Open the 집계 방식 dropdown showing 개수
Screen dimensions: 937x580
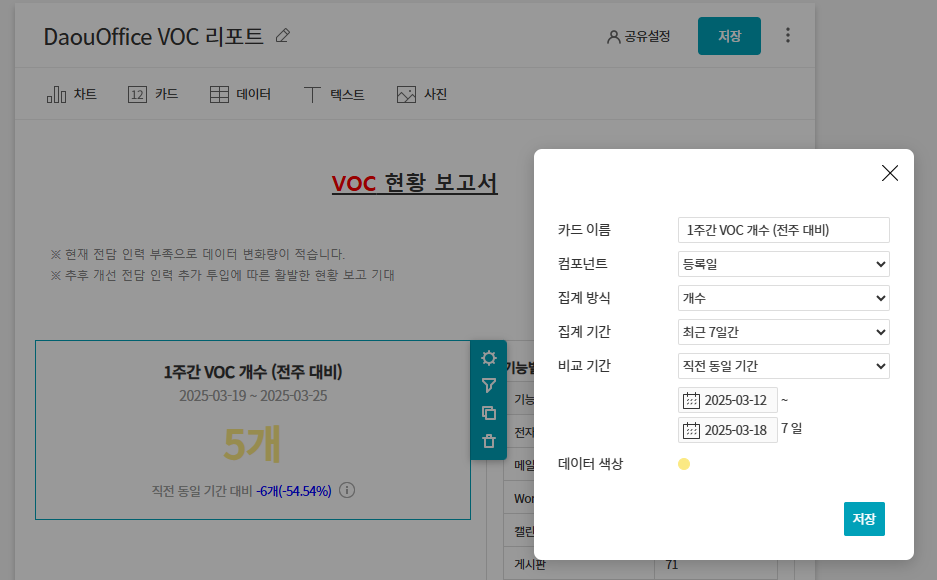tap(783, 298)
